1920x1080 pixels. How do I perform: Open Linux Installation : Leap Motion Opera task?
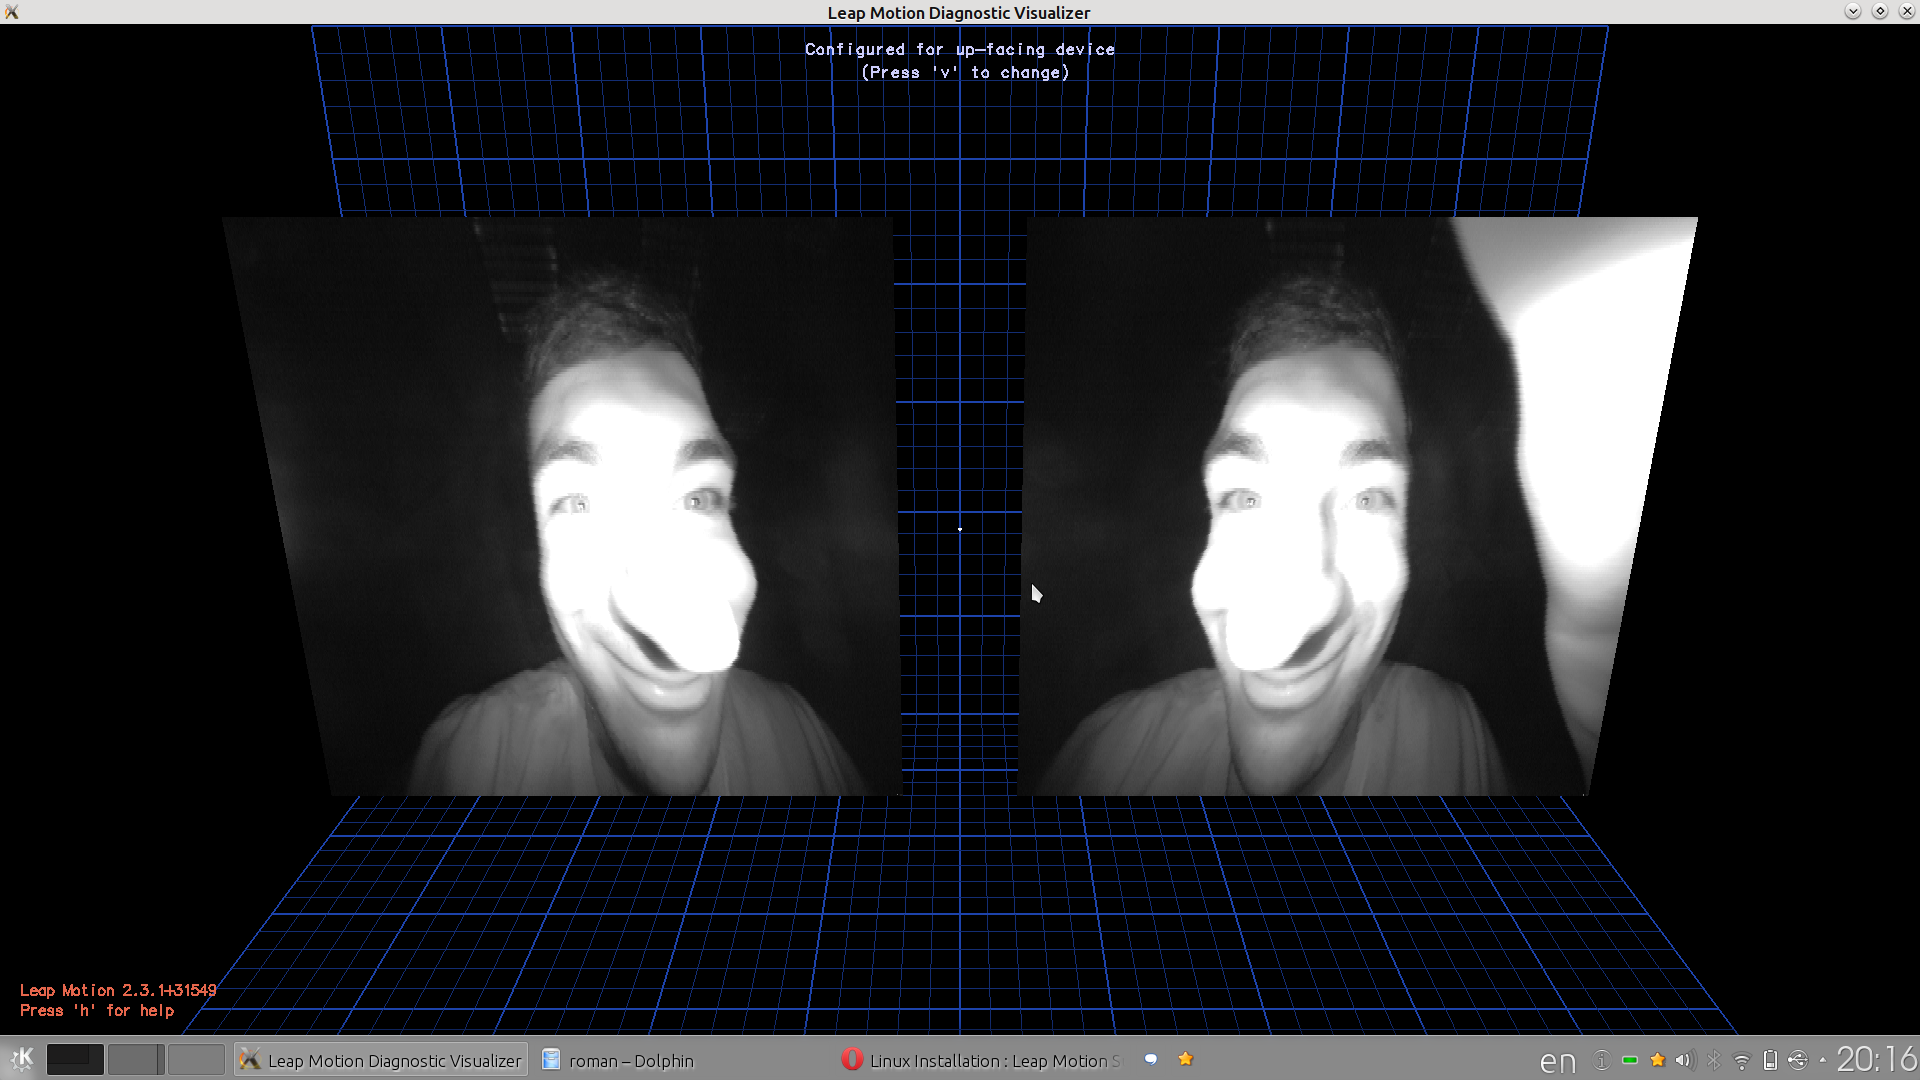(982, 1060)
